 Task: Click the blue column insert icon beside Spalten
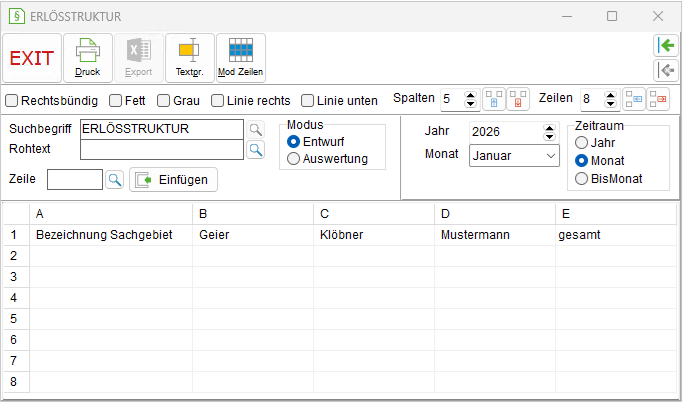(x=494, y=99)
